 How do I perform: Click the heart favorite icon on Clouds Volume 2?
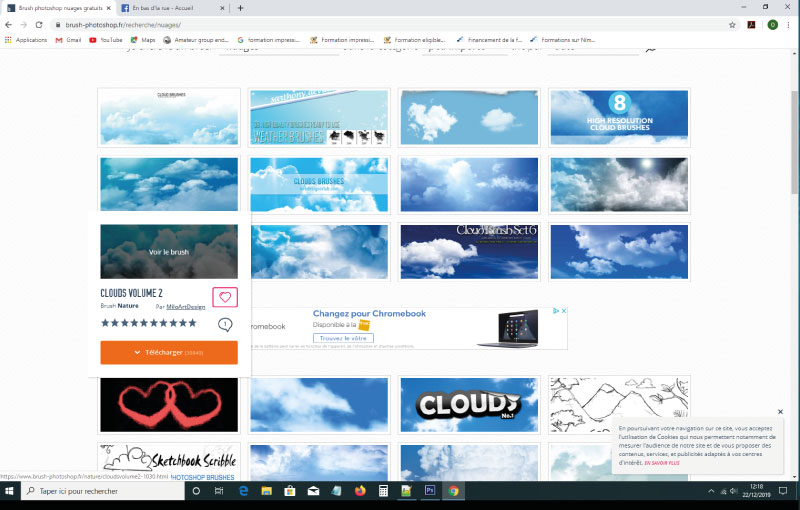225,297
